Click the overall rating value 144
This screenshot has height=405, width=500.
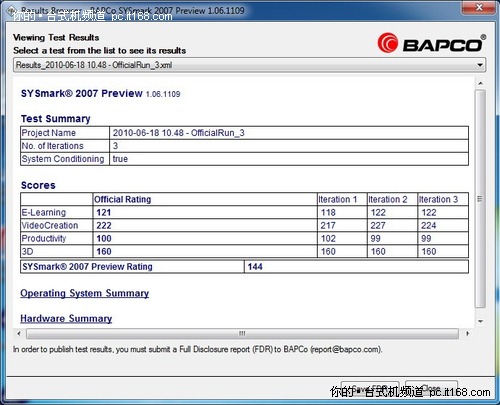click(x=255, y=266)
